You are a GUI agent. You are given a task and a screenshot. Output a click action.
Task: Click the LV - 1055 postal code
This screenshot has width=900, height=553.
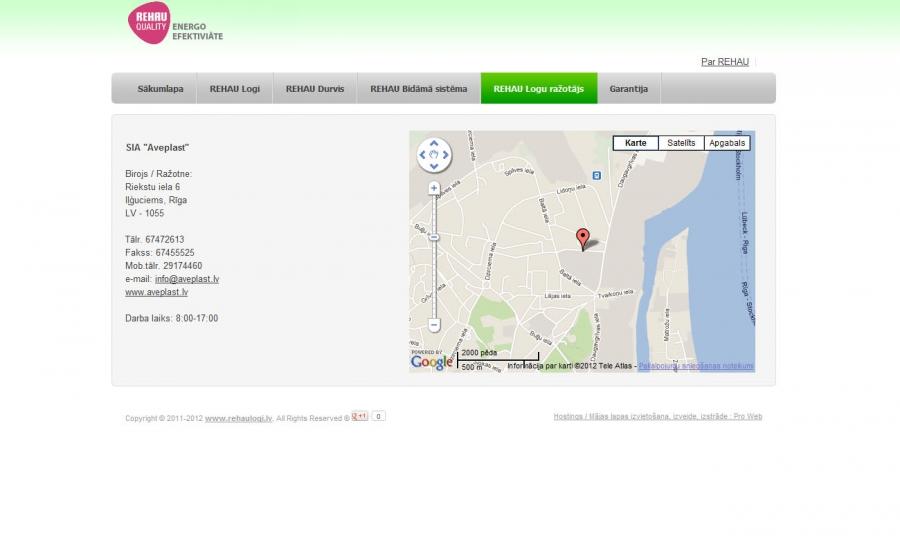pos(145,213)
